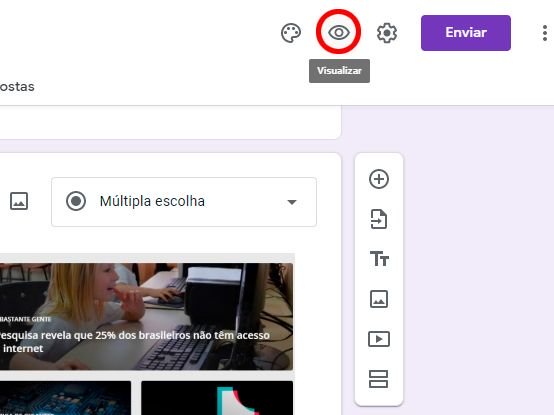554x415 pixels.
Task: Open the Múltipla escolha question type dropdown
Action: 184,202
